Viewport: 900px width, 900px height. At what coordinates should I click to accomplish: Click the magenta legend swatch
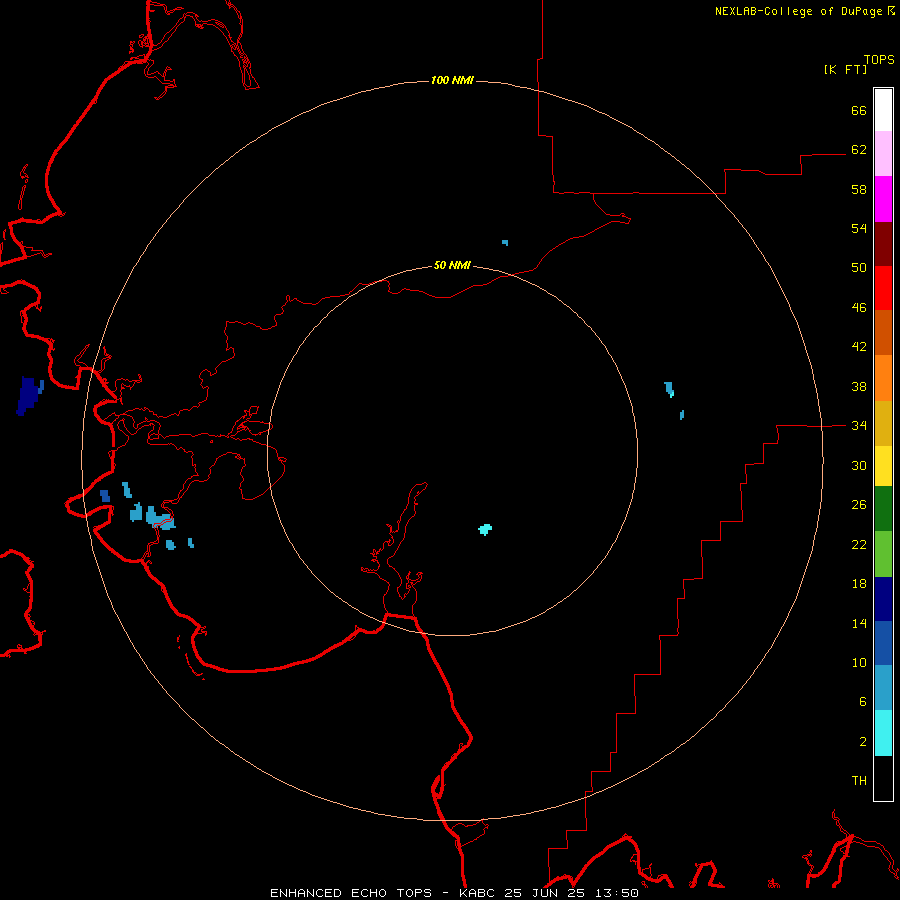click(x=883, y=199)
